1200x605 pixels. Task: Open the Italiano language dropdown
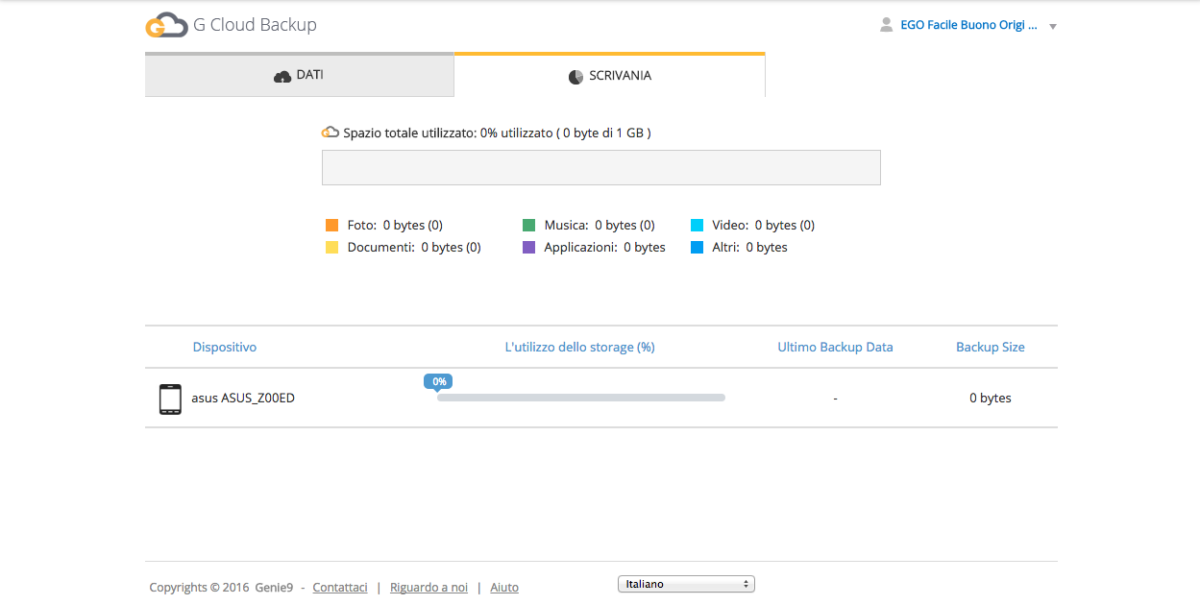(686, 584)
